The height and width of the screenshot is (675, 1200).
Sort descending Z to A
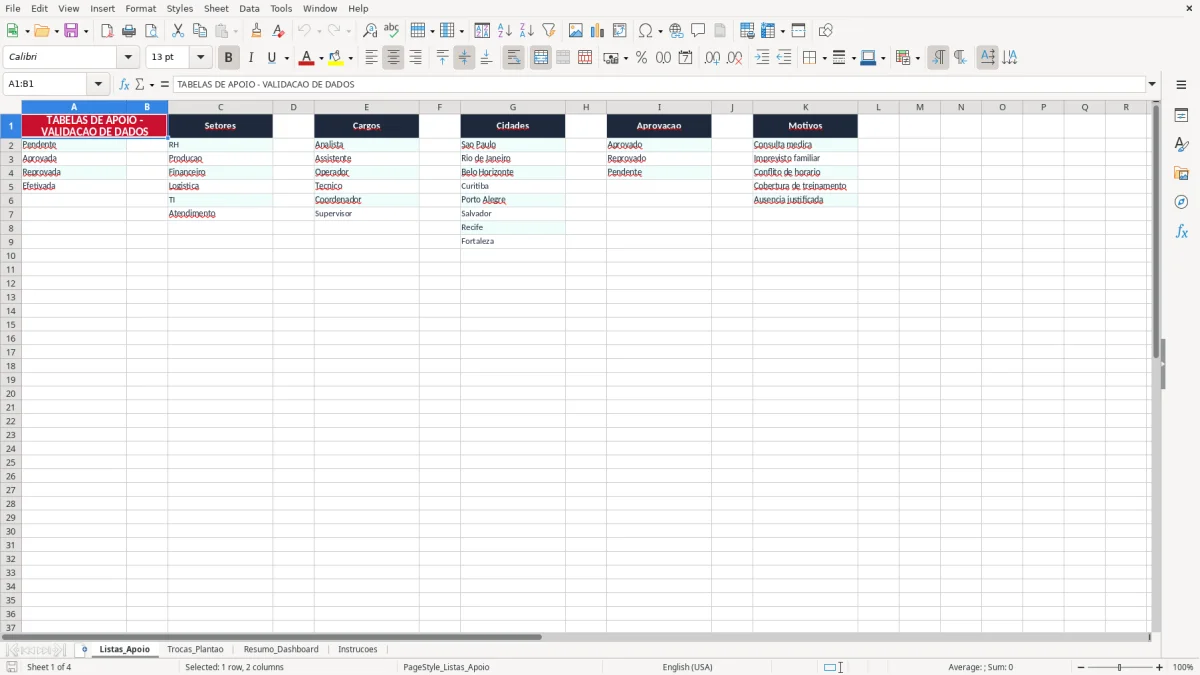coord(526,31)
